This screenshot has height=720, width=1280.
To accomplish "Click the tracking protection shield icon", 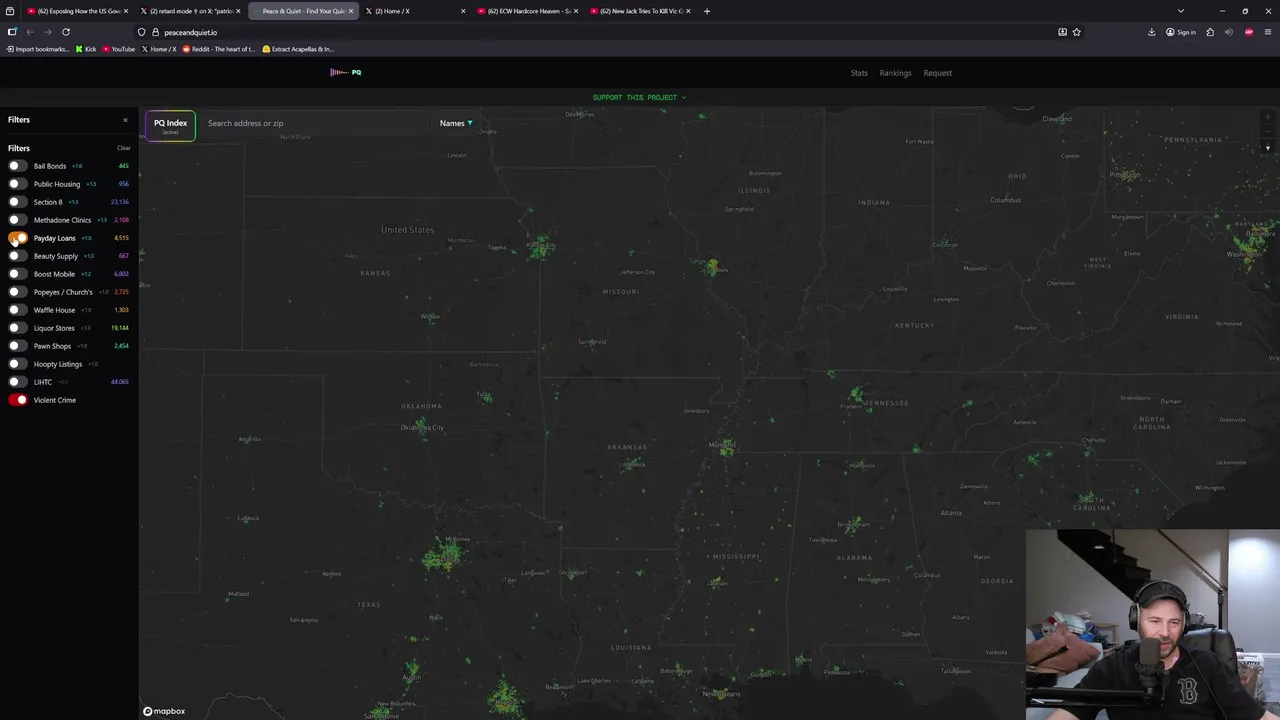I will pos(142,32).
